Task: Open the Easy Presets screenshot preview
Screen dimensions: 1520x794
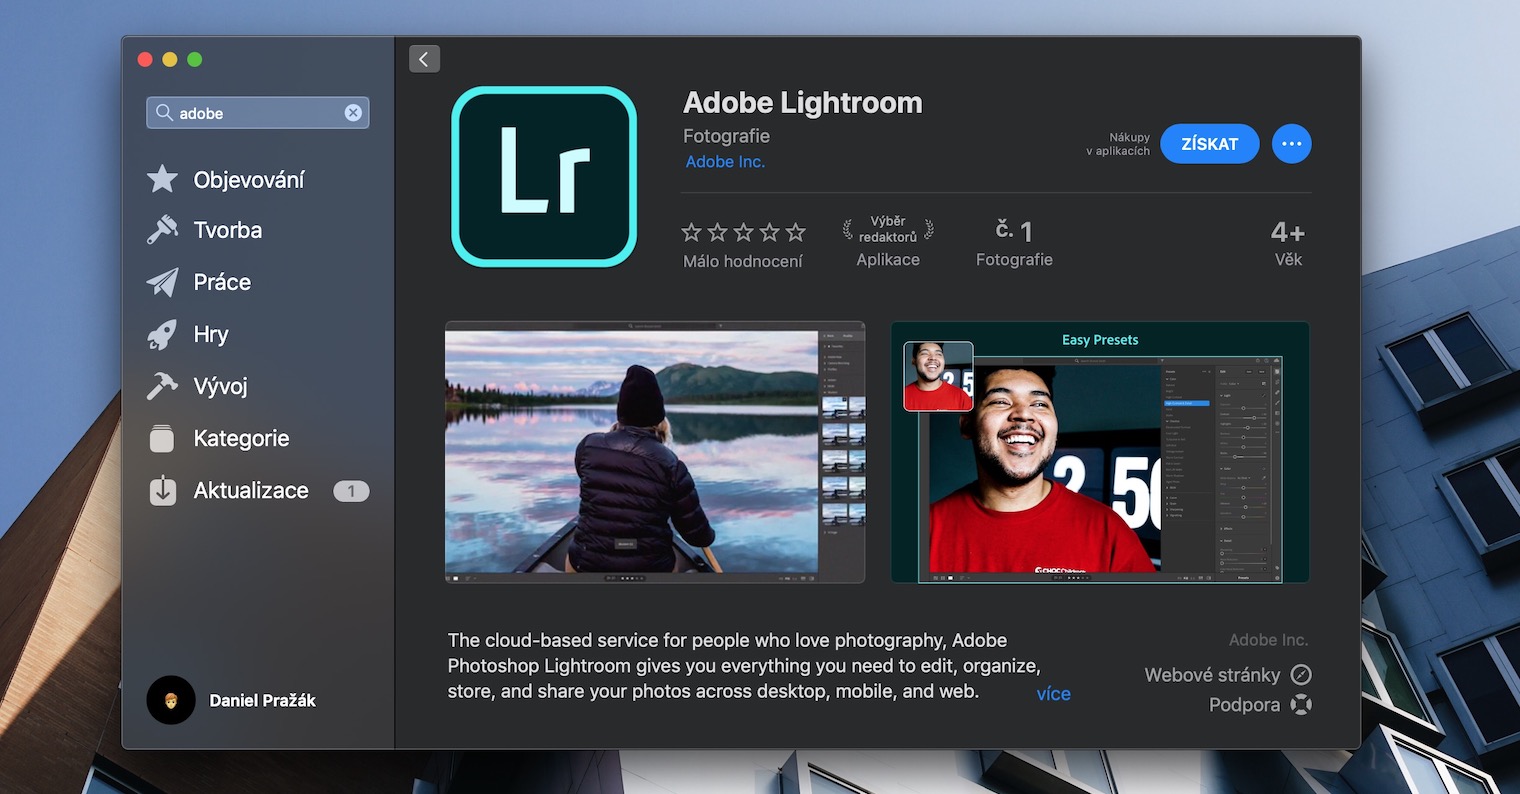Action: [1100, 452]
